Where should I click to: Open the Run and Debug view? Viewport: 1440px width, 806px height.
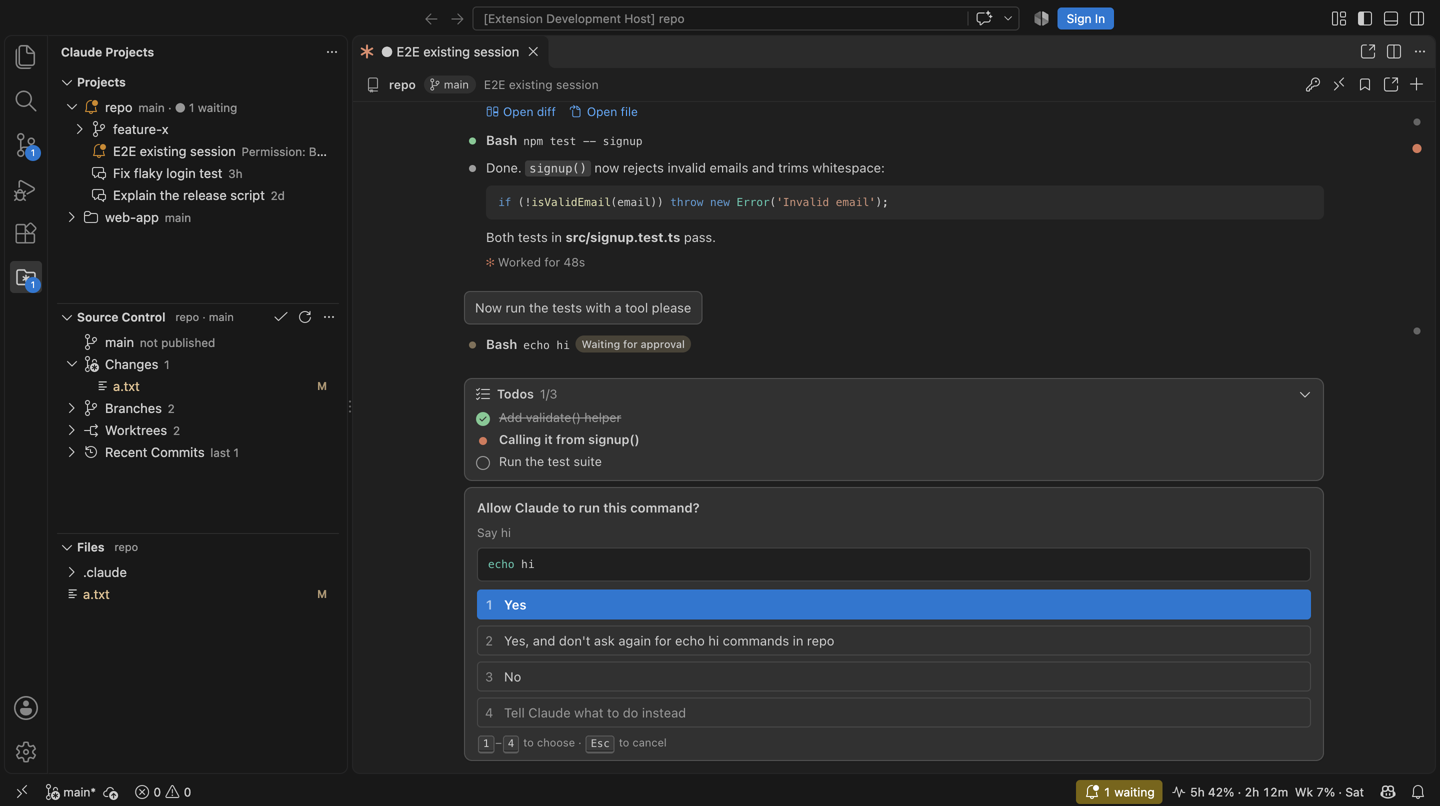pos(26,190)
